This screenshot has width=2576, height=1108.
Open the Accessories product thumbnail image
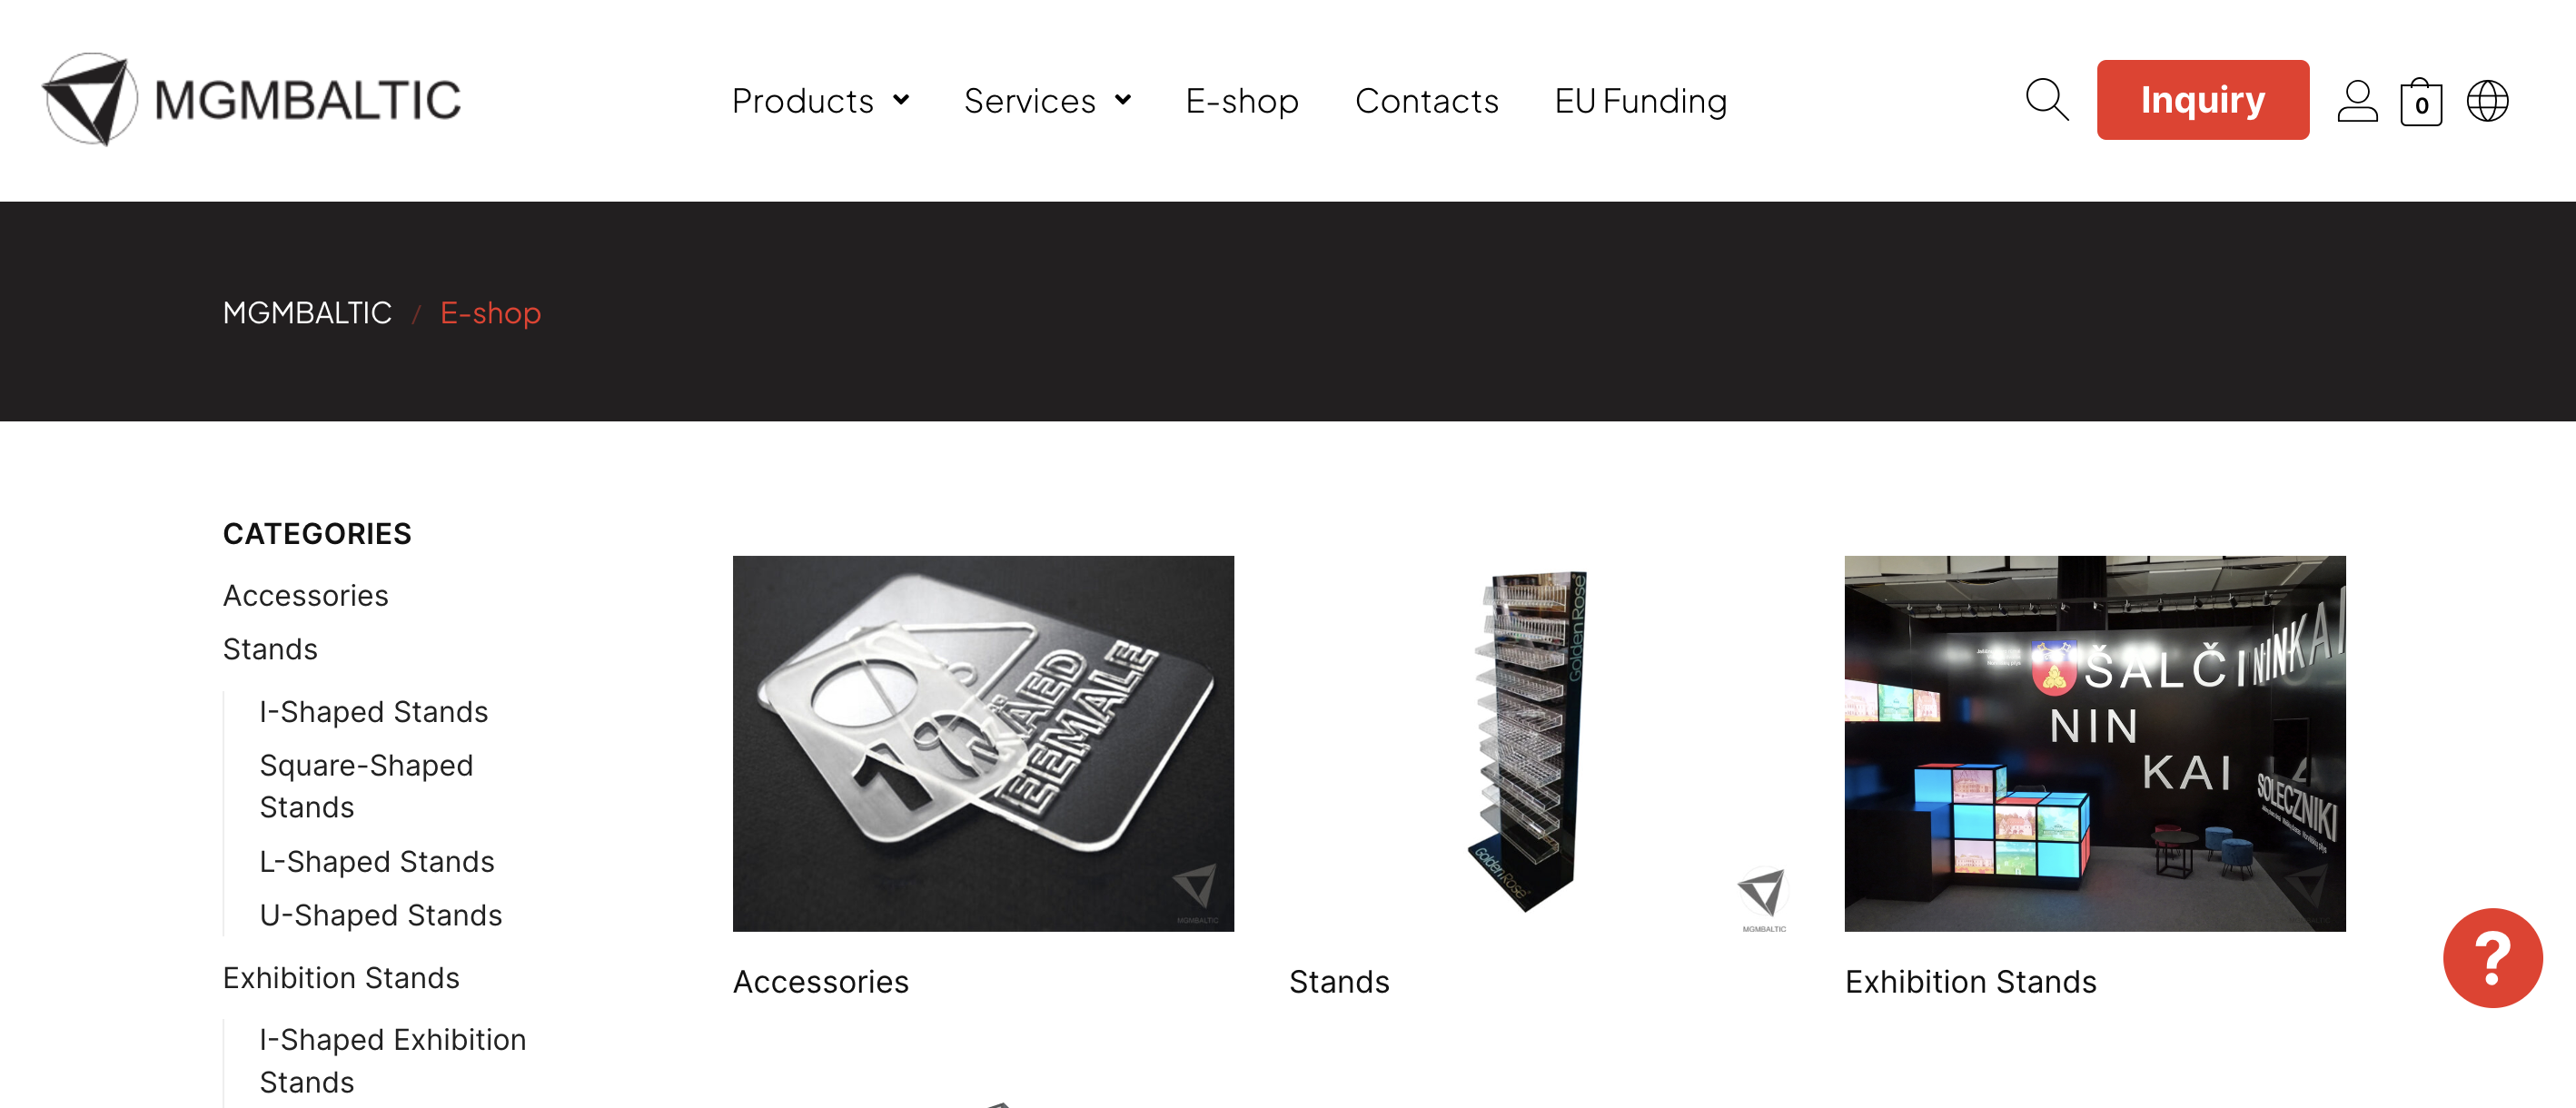[x=983, y=743]
